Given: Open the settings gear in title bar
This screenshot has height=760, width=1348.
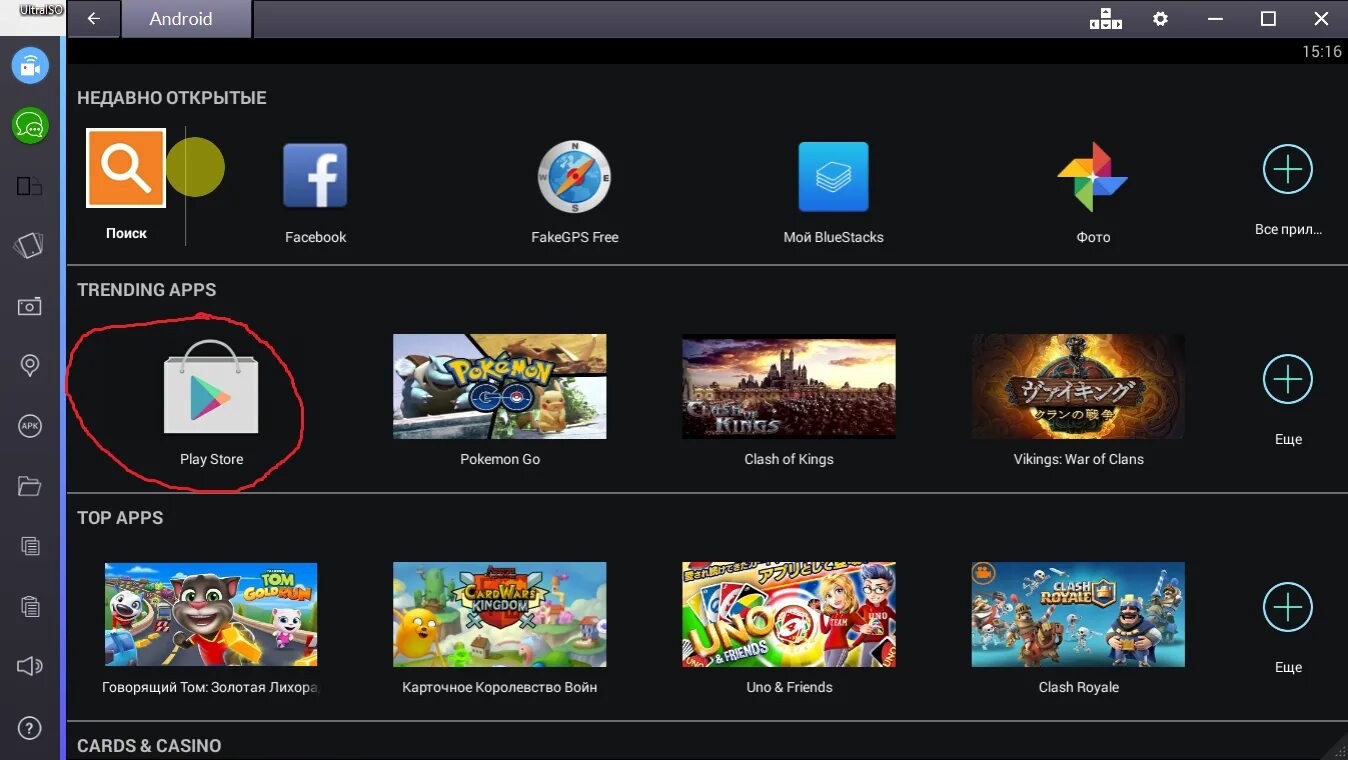Looking at the screenshot, I should pyautogui.click(x=1160, y=19).
